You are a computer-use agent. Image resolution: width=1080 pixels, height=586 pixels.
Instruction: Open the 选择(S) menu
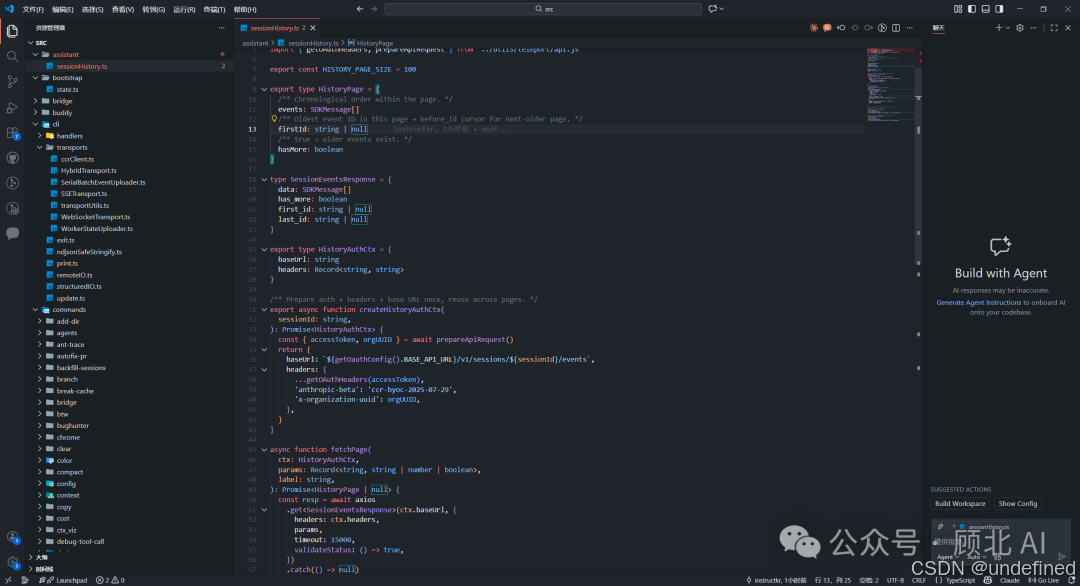click(x=92, y=9)
